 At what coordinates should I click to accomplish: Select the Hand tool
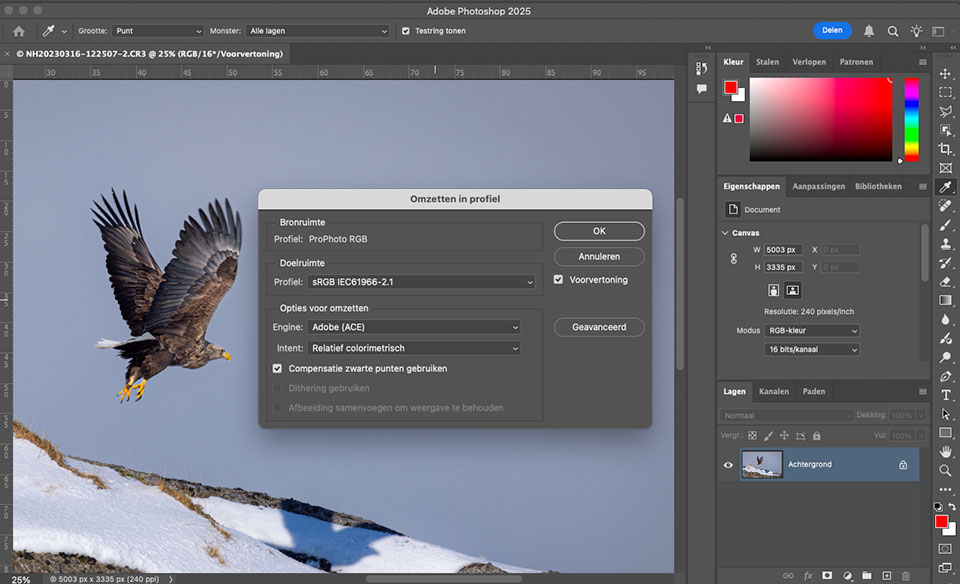945,452
